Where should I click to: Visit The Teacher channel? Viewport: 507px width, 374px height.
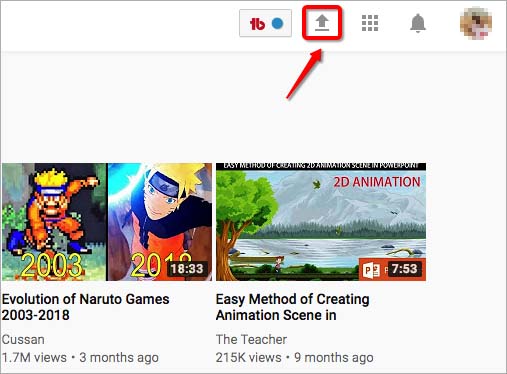coord(251,340)
